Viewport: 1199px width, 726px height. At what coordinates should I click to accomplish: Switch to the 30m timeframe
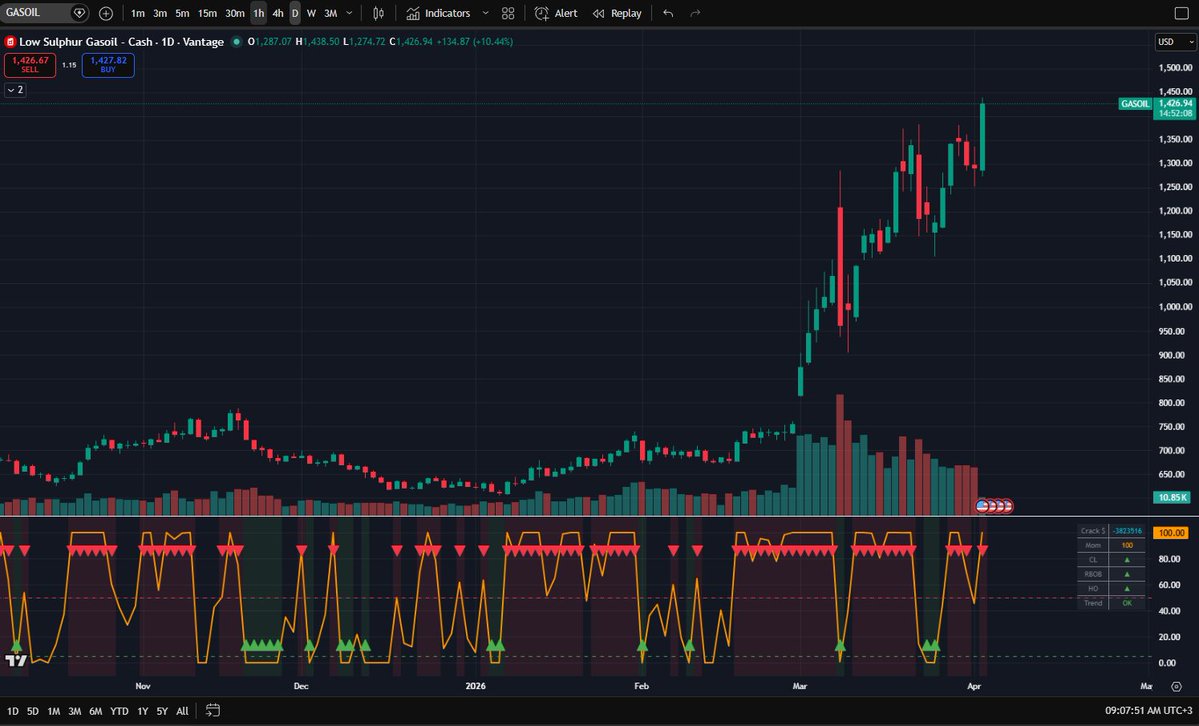235,13
